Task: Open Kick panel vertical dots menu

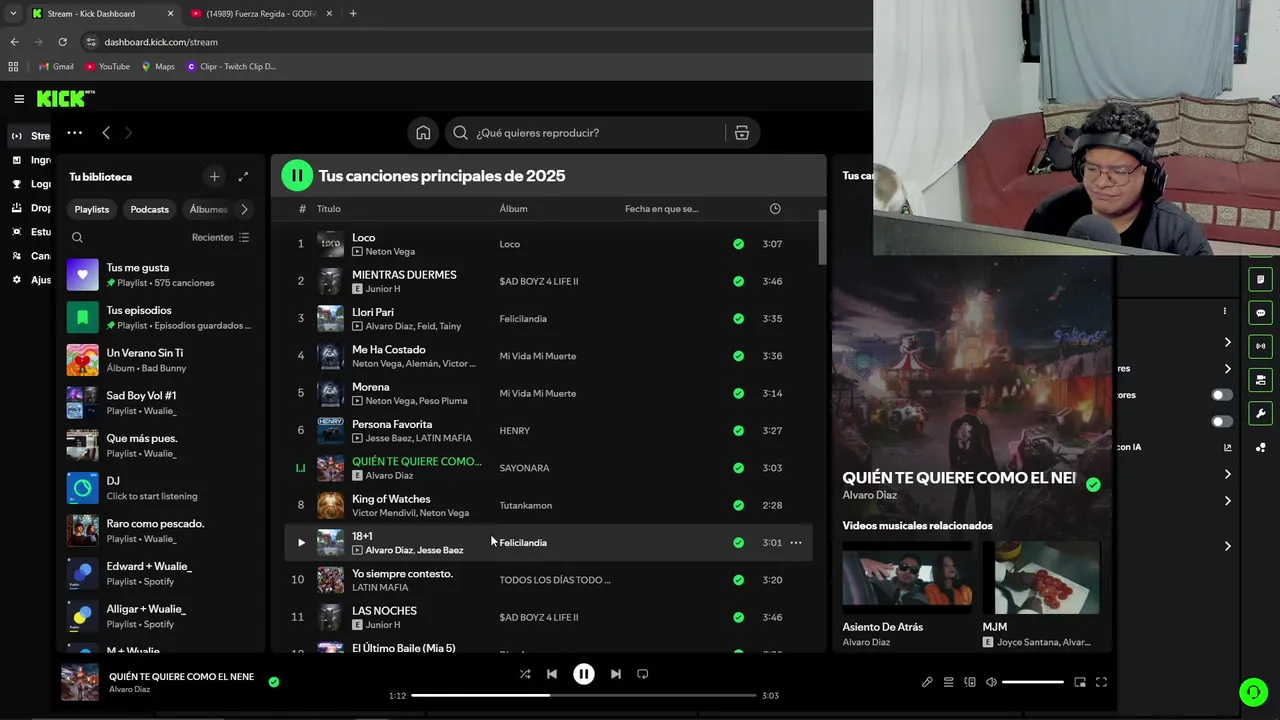Action: 1224,311
